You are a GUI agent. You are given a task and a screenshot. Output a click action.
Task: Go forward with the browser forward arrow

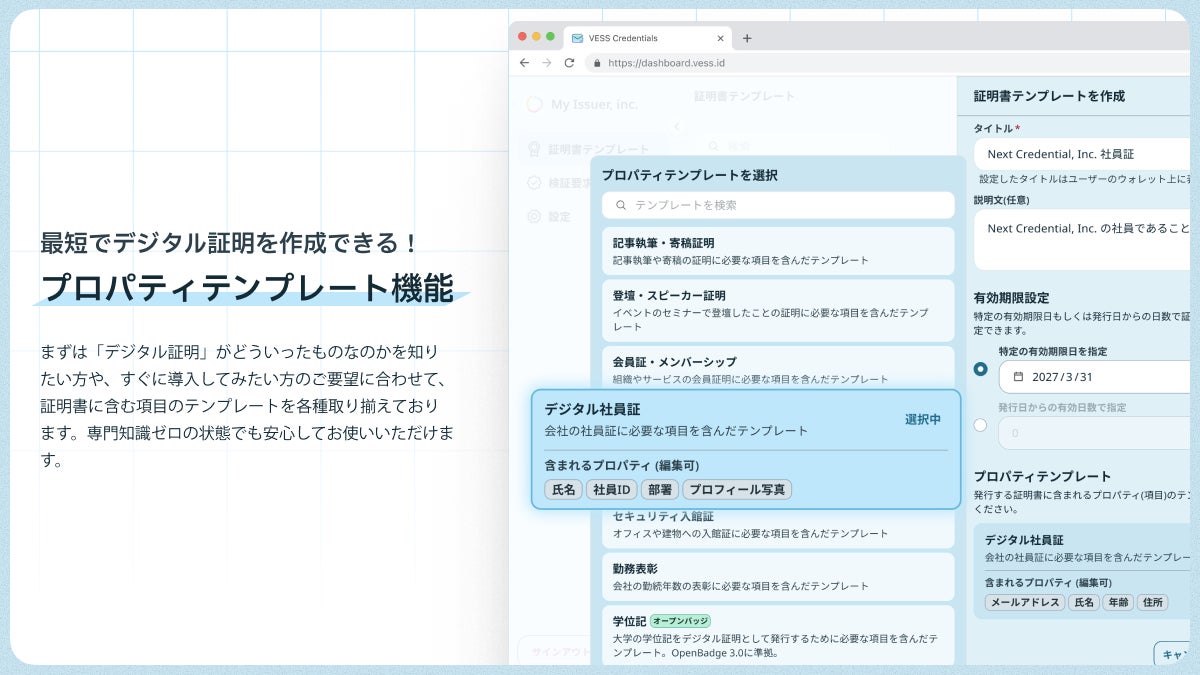(x=547, y=62)
